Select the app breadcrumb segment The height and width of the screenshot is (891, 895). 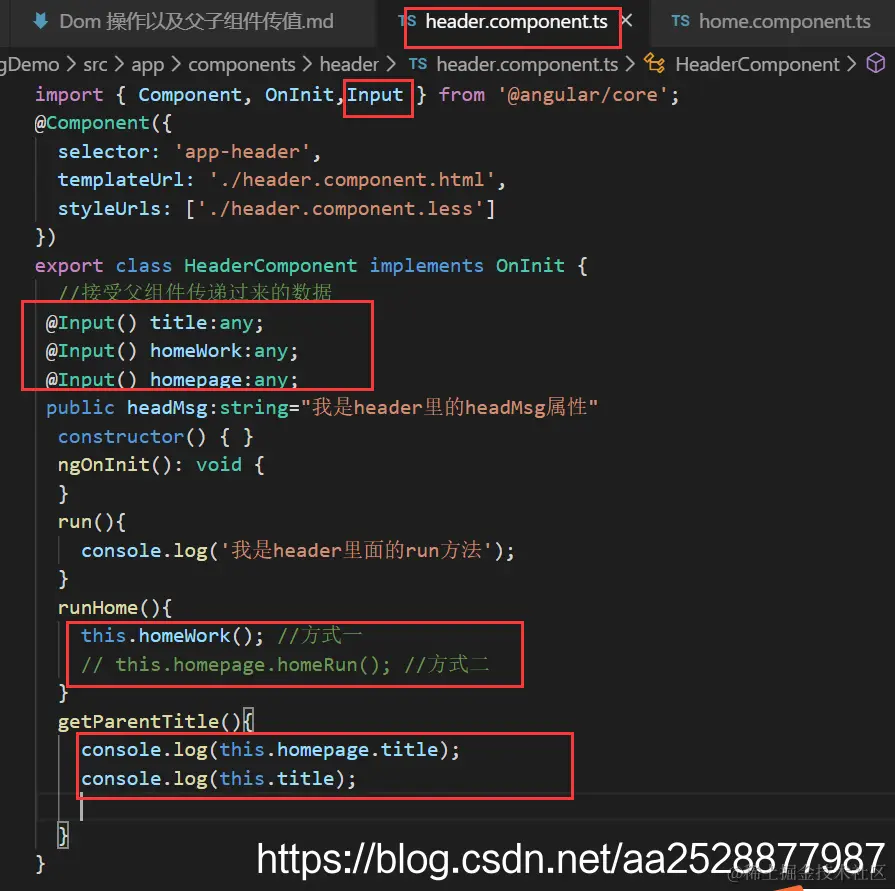[147, 64]
